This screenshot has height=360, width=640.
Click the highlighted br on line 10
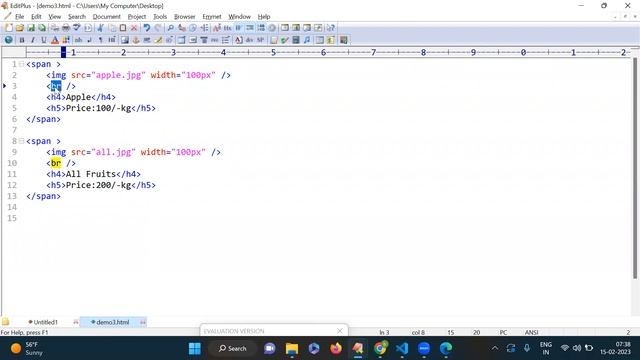[x=56, y=163]
